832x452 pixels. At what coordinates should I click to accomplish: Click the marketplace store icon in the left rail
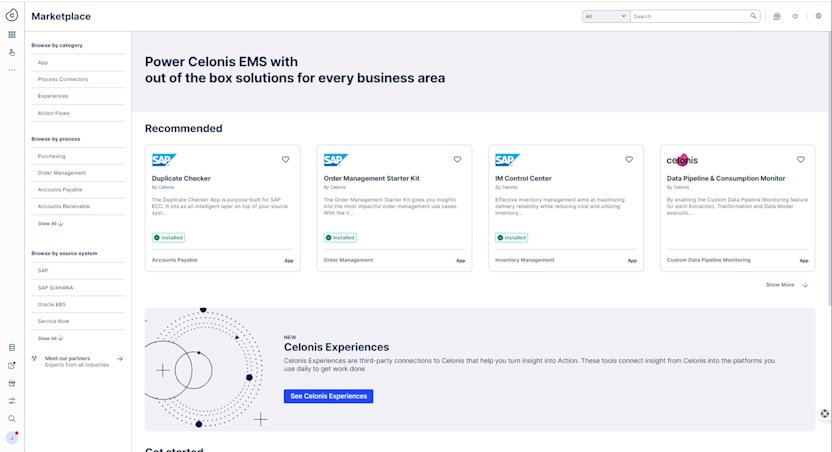(x=12, y=383)
